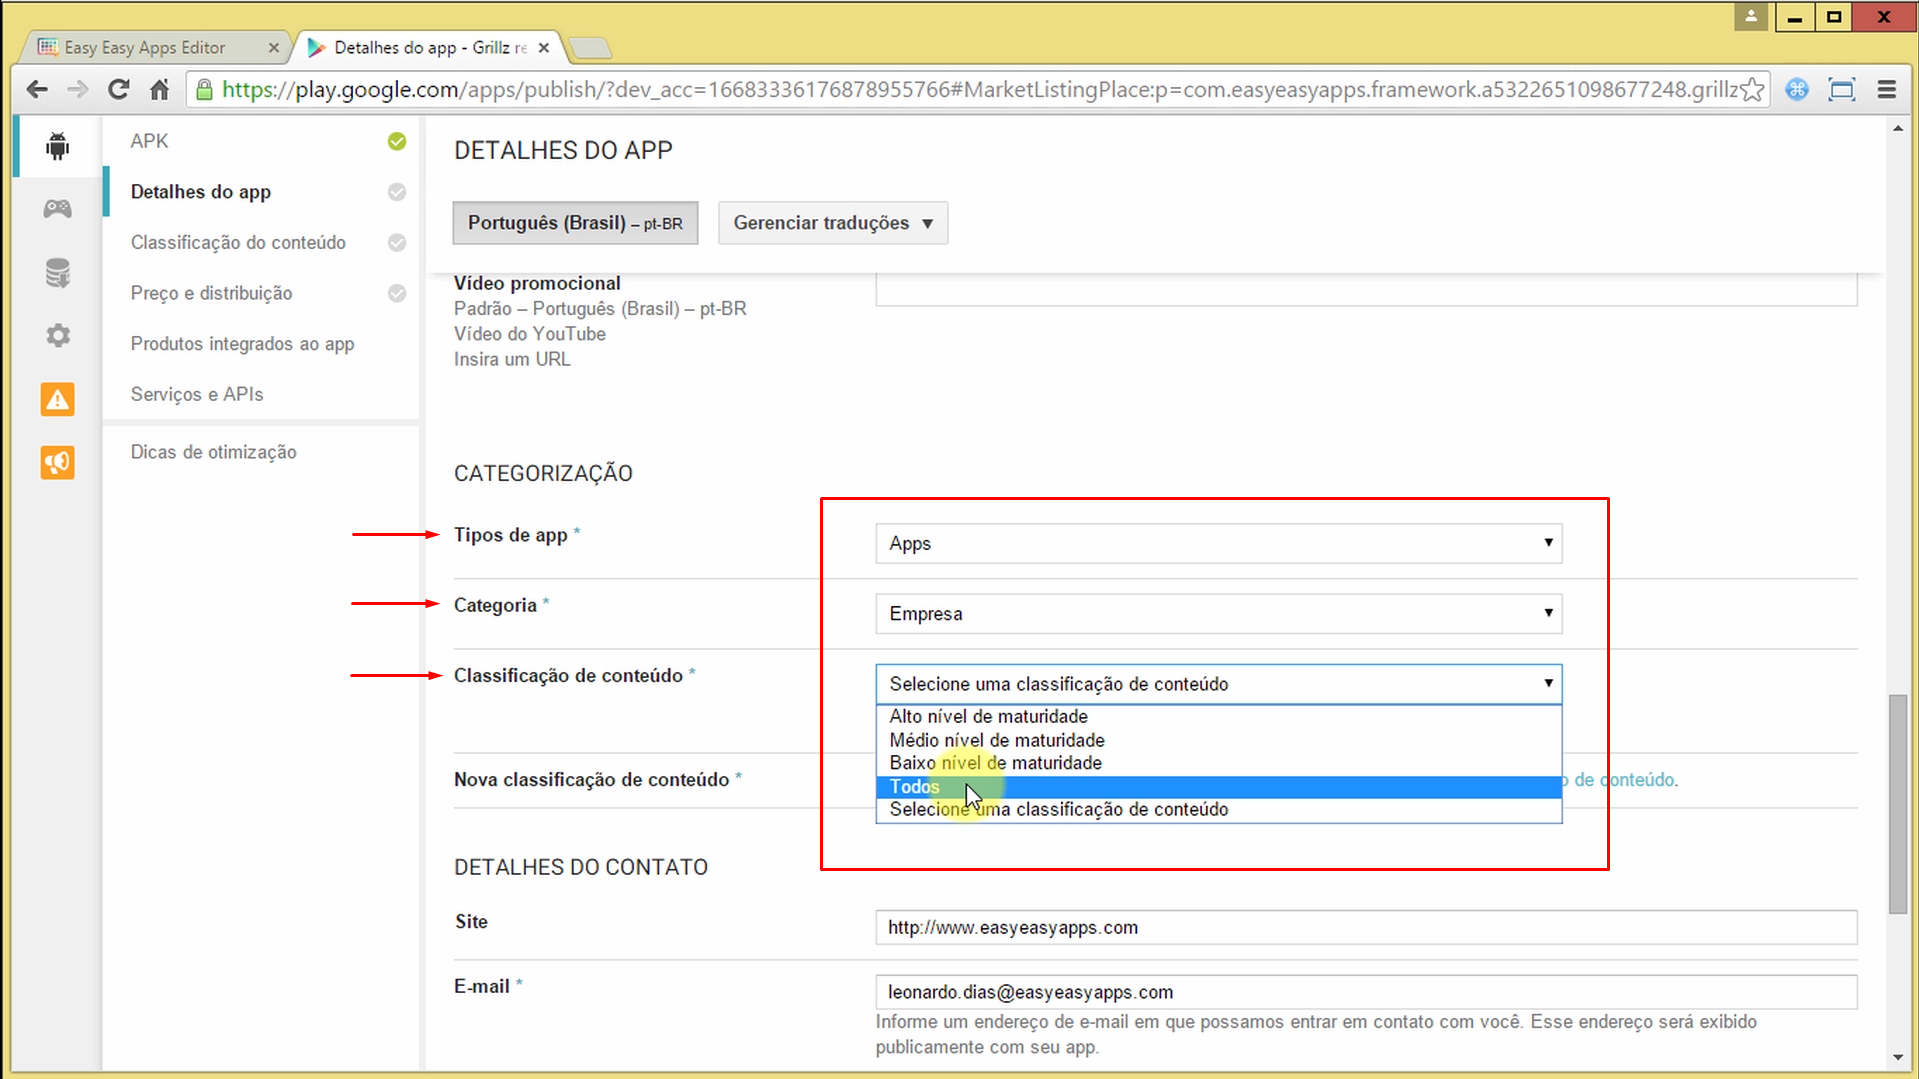Reload the page with browser refresh icon
The height and width of the screenshot is (1079, 1919).
click(118, 90)
